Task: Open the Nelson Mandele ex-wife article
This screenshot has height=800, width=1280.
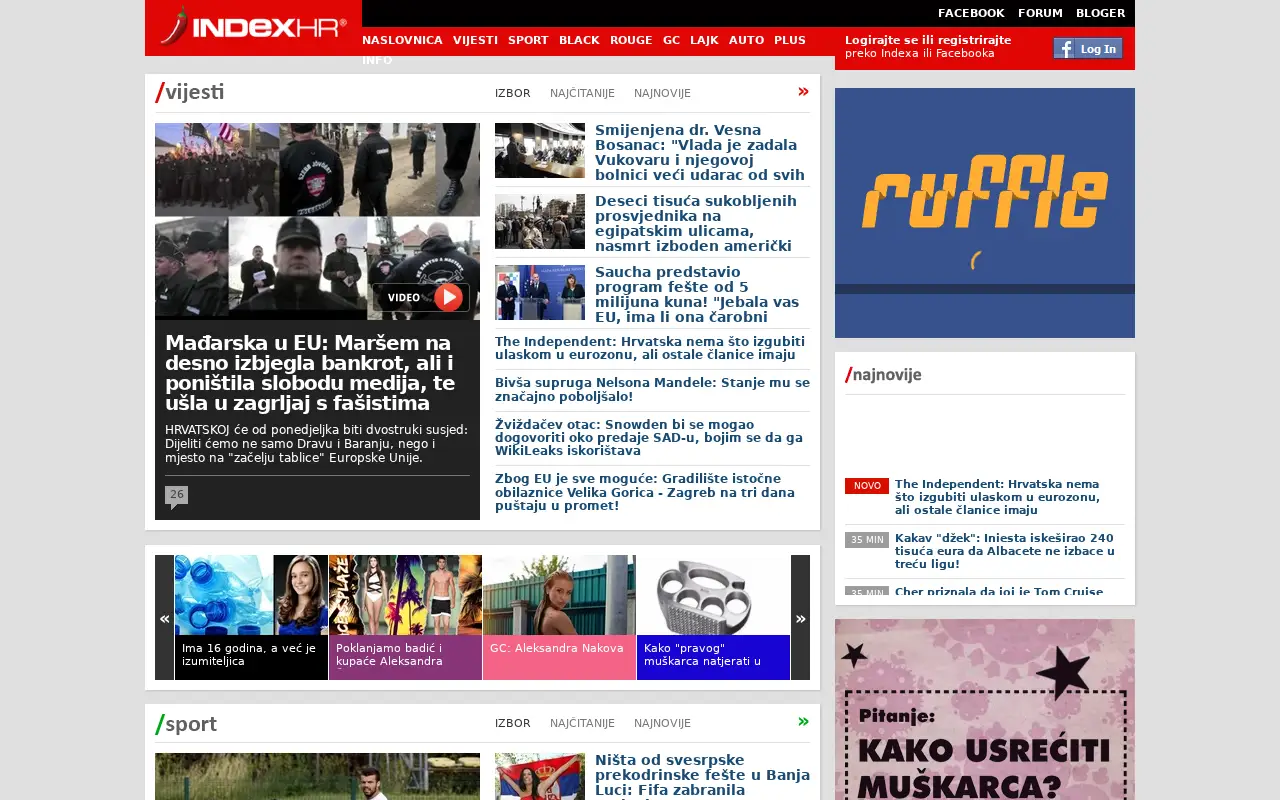Action: (652, 390)
